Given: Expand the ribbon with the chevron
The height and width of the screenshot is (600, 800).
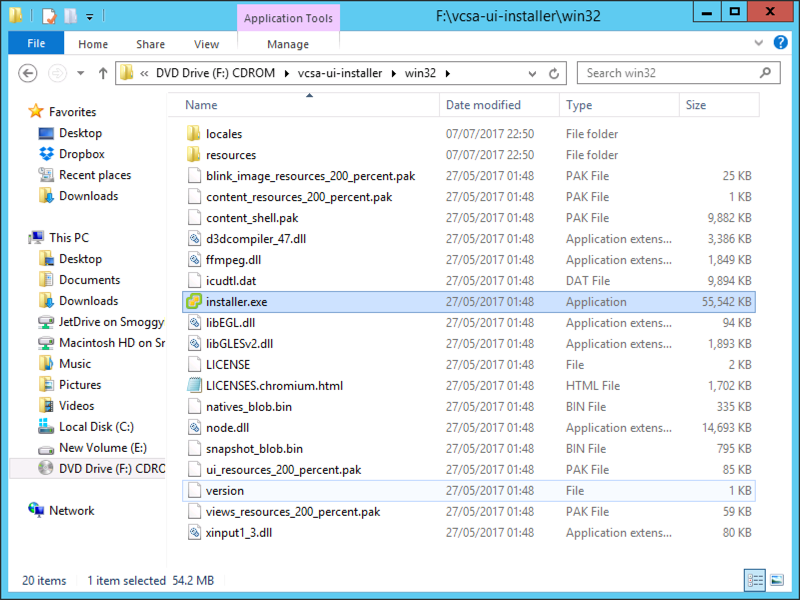Looking at the screenshot, I should coord(759,43).
